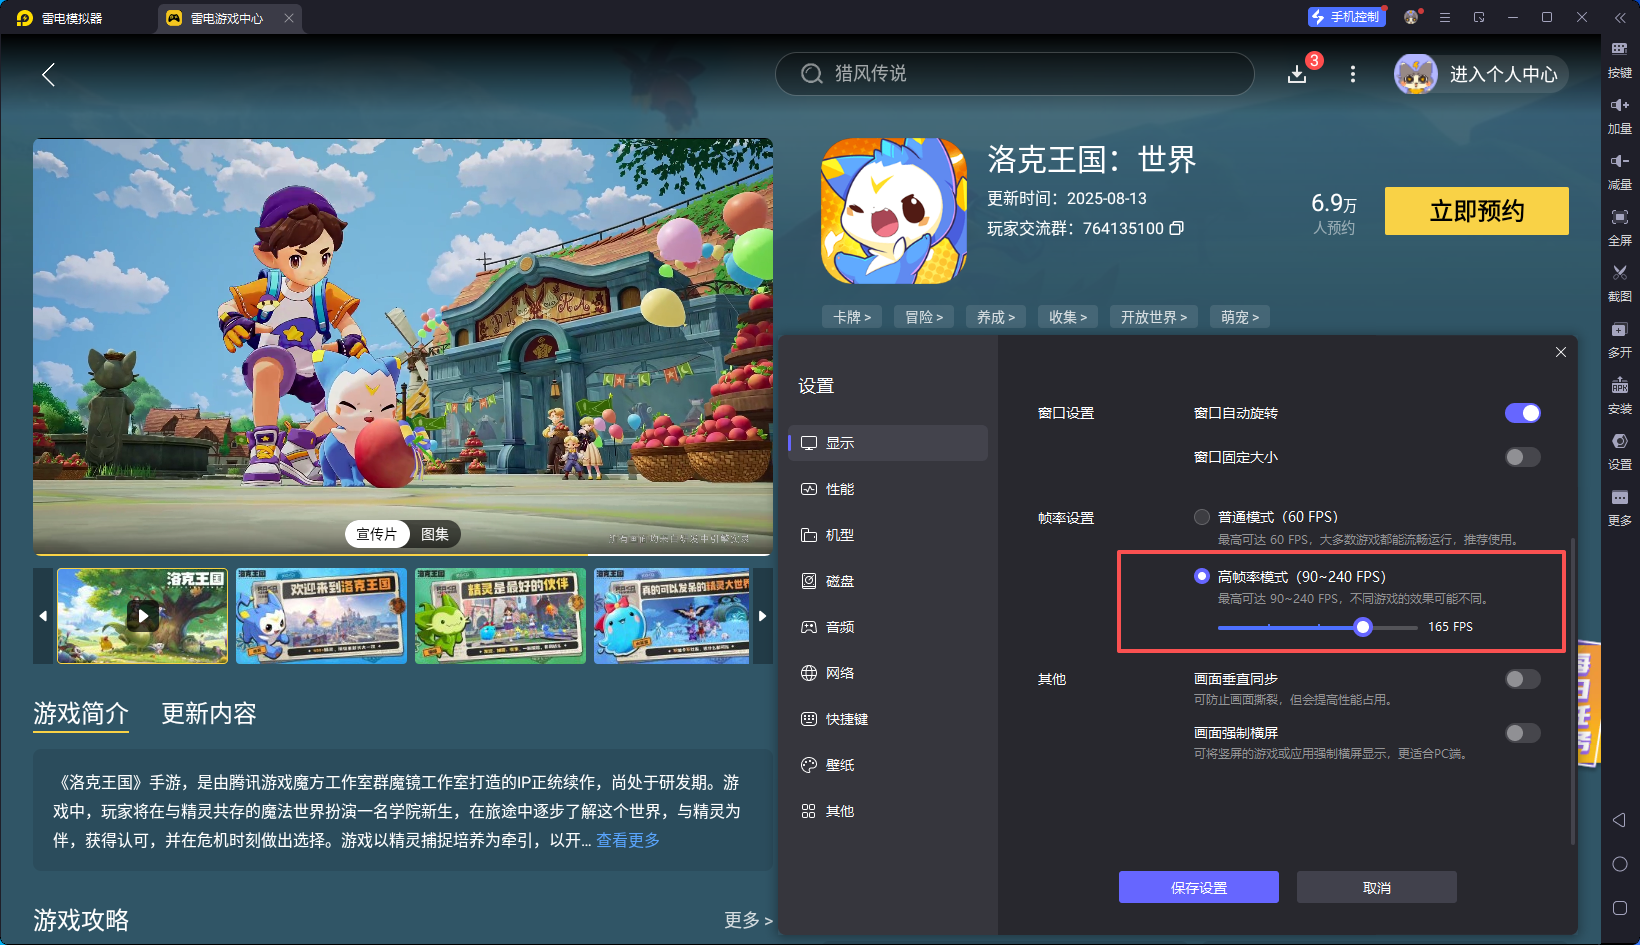Open 壁纸 settings category
The height and width of the screenshot is (945, 1640).
tap(888, 765)
